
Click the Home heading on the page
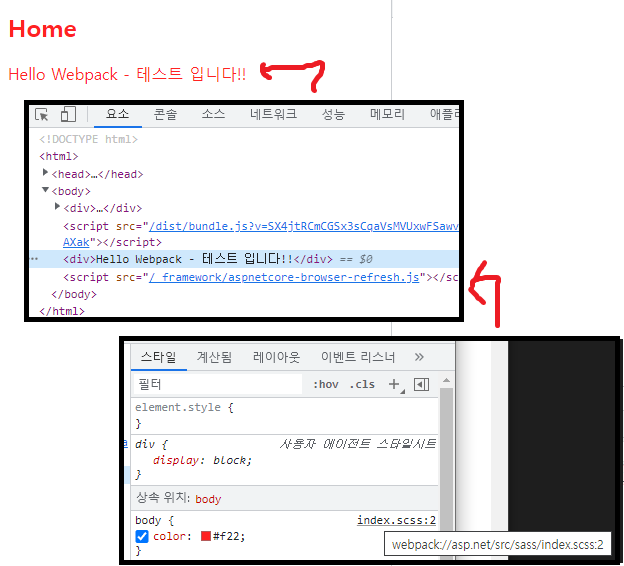pyautogui.click(x=43, y=29)
